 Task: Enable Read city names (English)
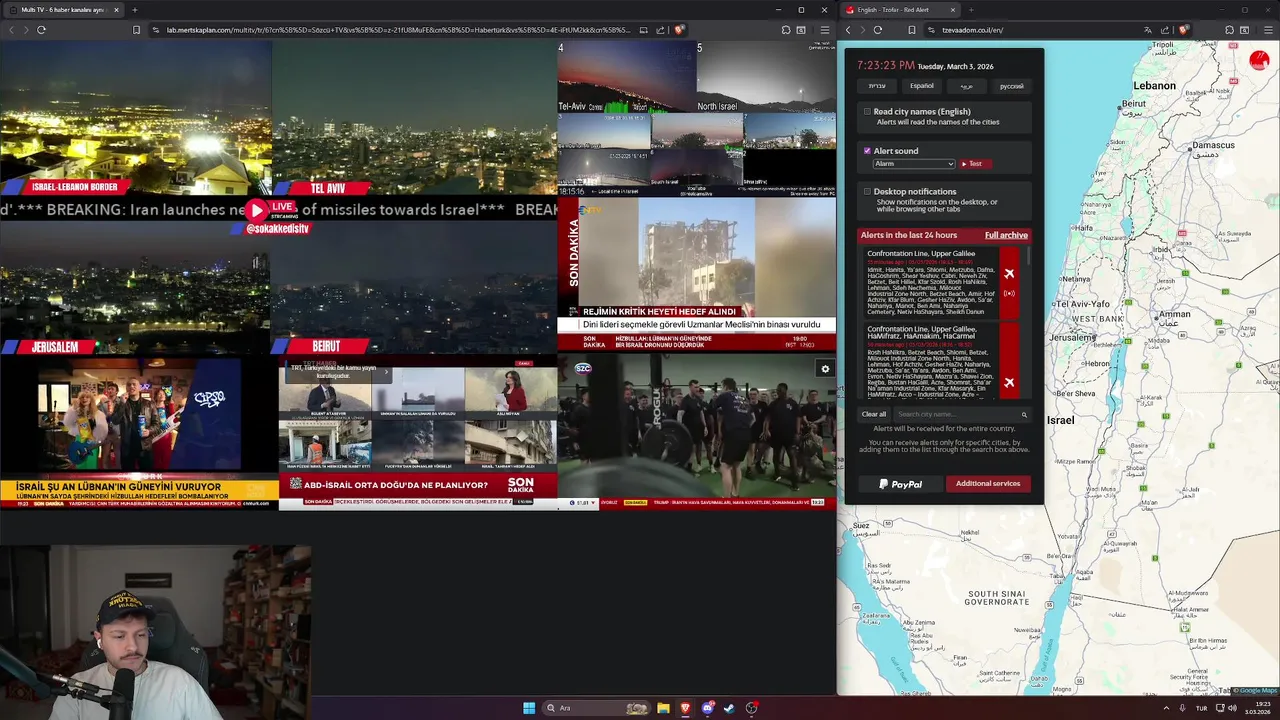tap(867, 112)
